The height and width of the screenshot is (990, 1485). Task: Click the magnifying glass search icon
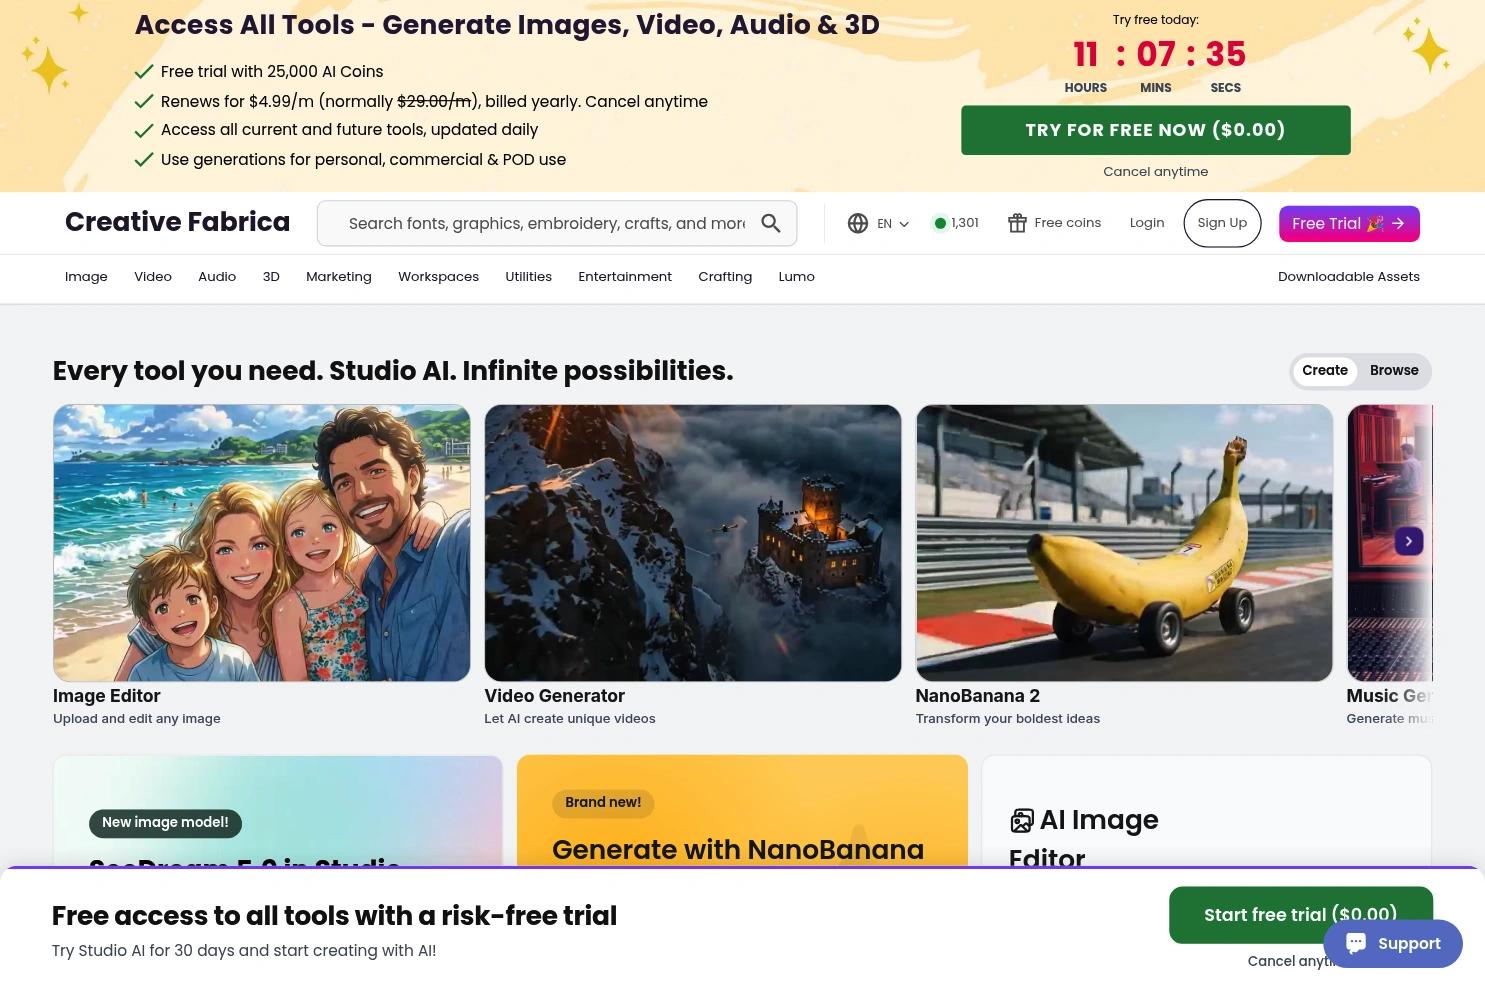click(x=770, y=223)
